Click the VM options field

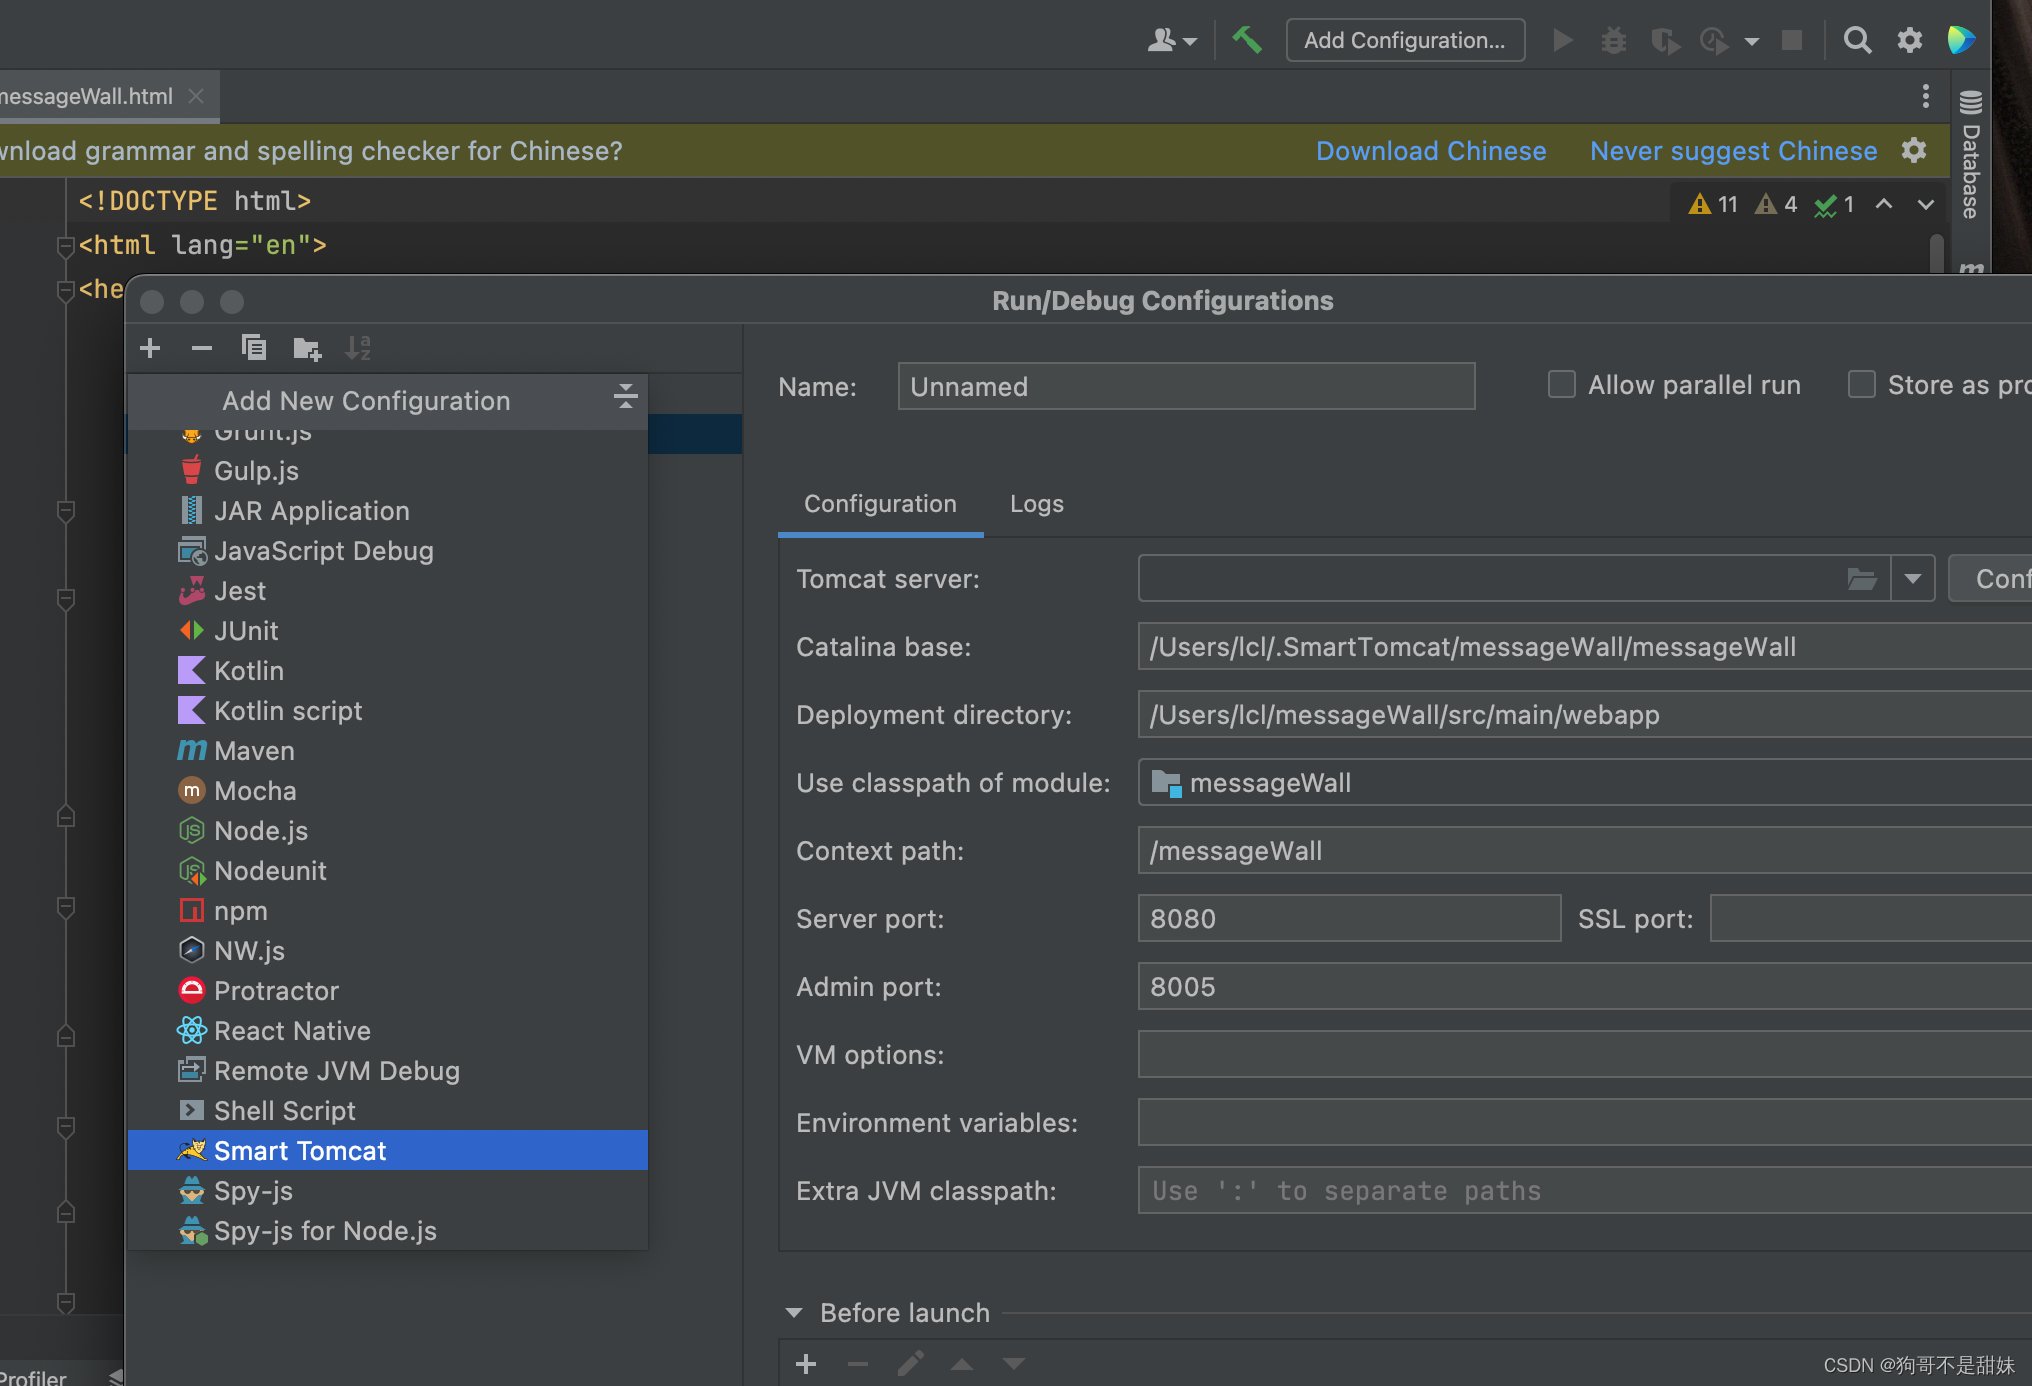(1585, 1055)
